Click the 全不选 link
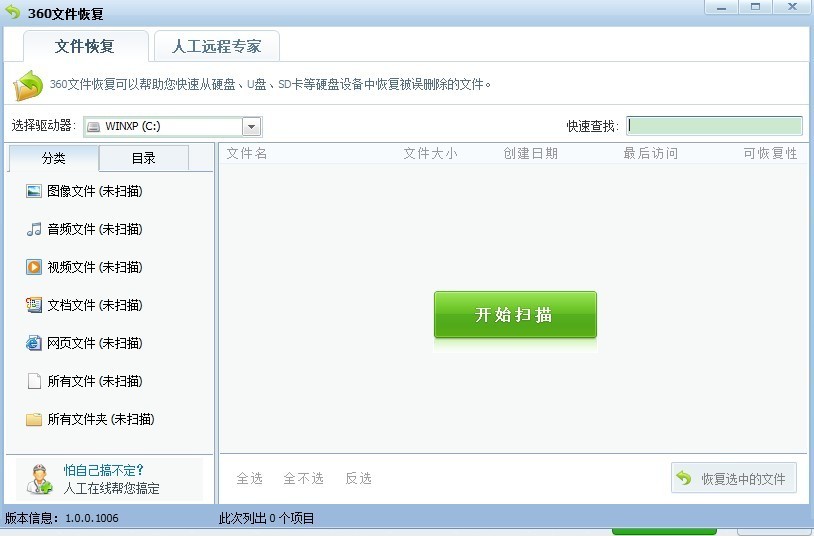Screen dimensions: 814x536 click(x=303, y=478)
